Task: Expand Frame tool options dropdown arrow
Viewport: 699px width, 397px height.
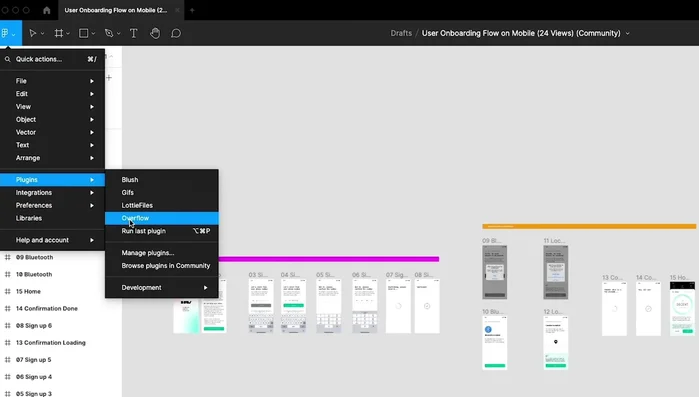Action: pos(68,33)
